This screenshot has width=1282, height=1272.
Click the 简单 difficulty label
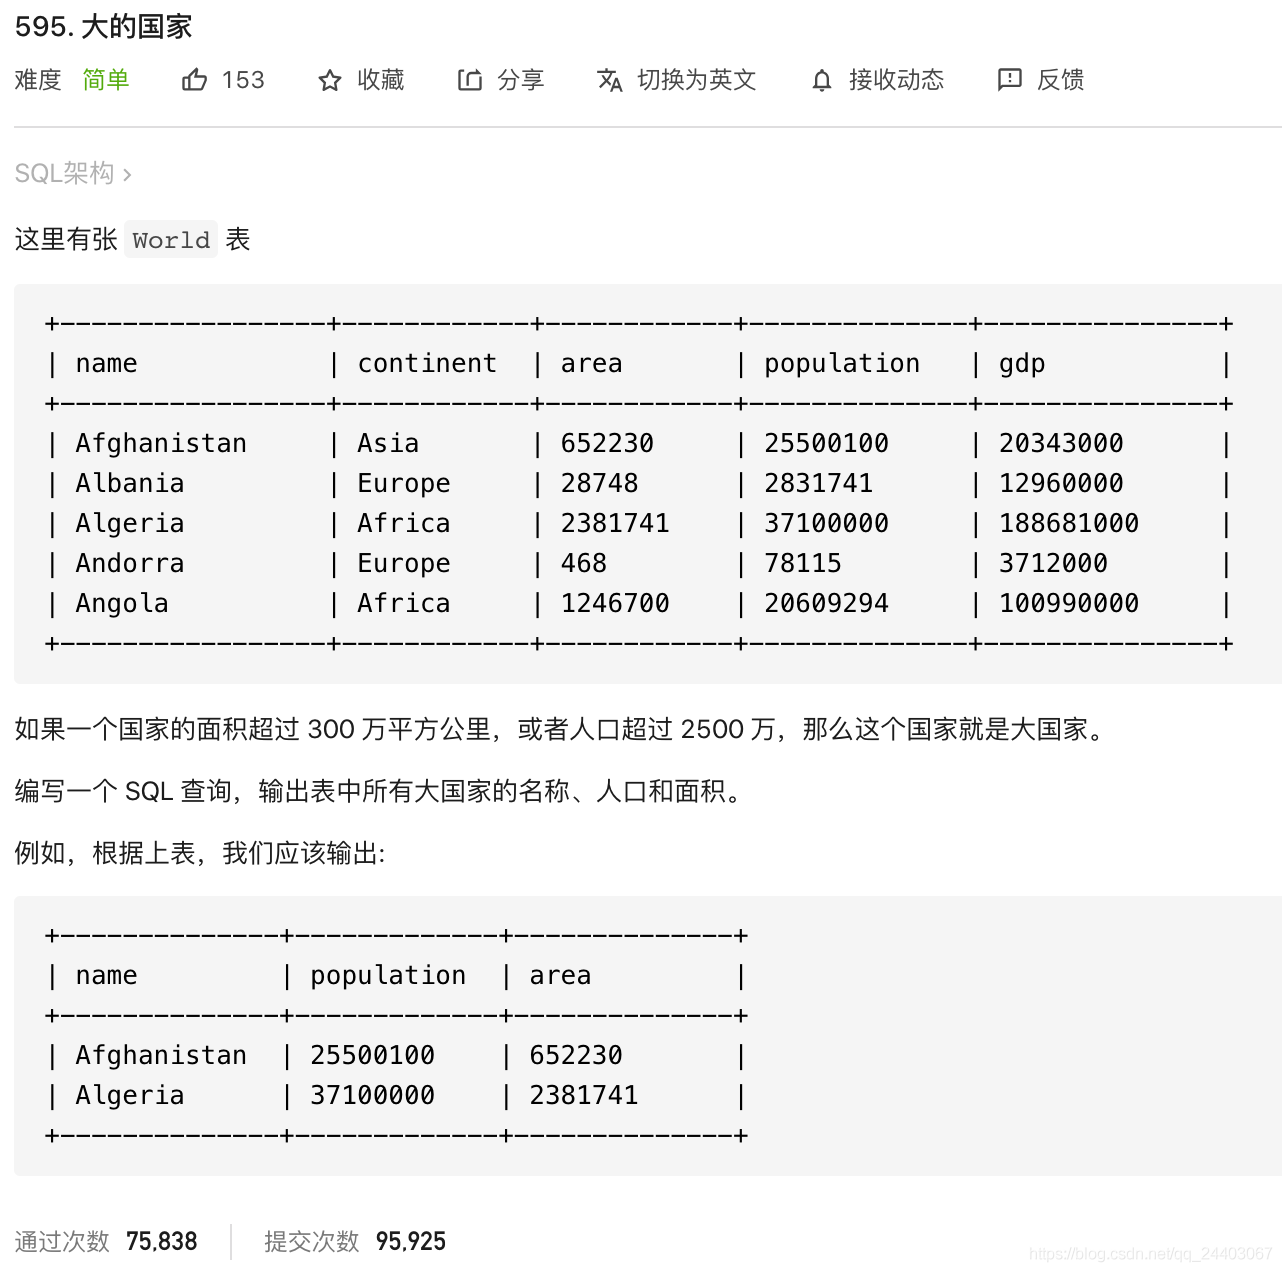[106, 80]
